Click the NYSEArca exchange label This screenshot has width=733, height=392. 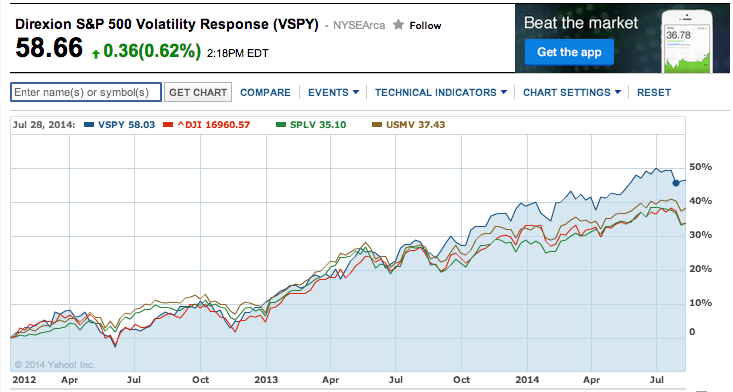point(359,25)
